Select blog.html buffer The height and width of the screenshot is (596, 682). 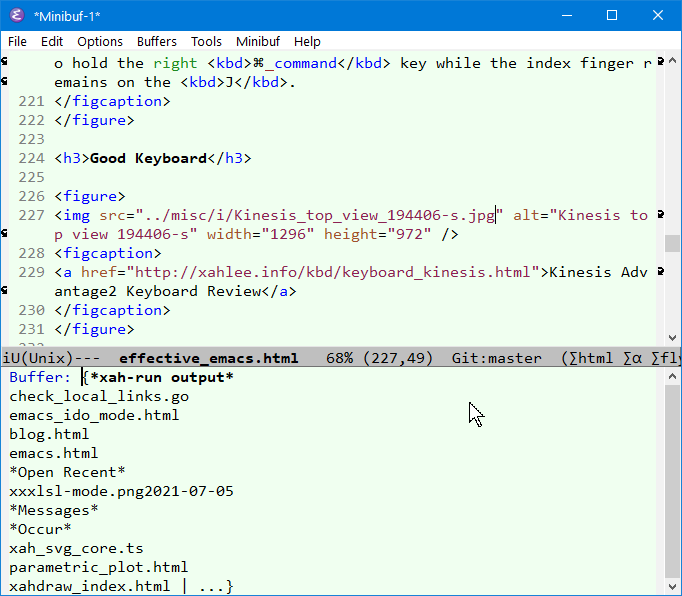coord(49,434)
